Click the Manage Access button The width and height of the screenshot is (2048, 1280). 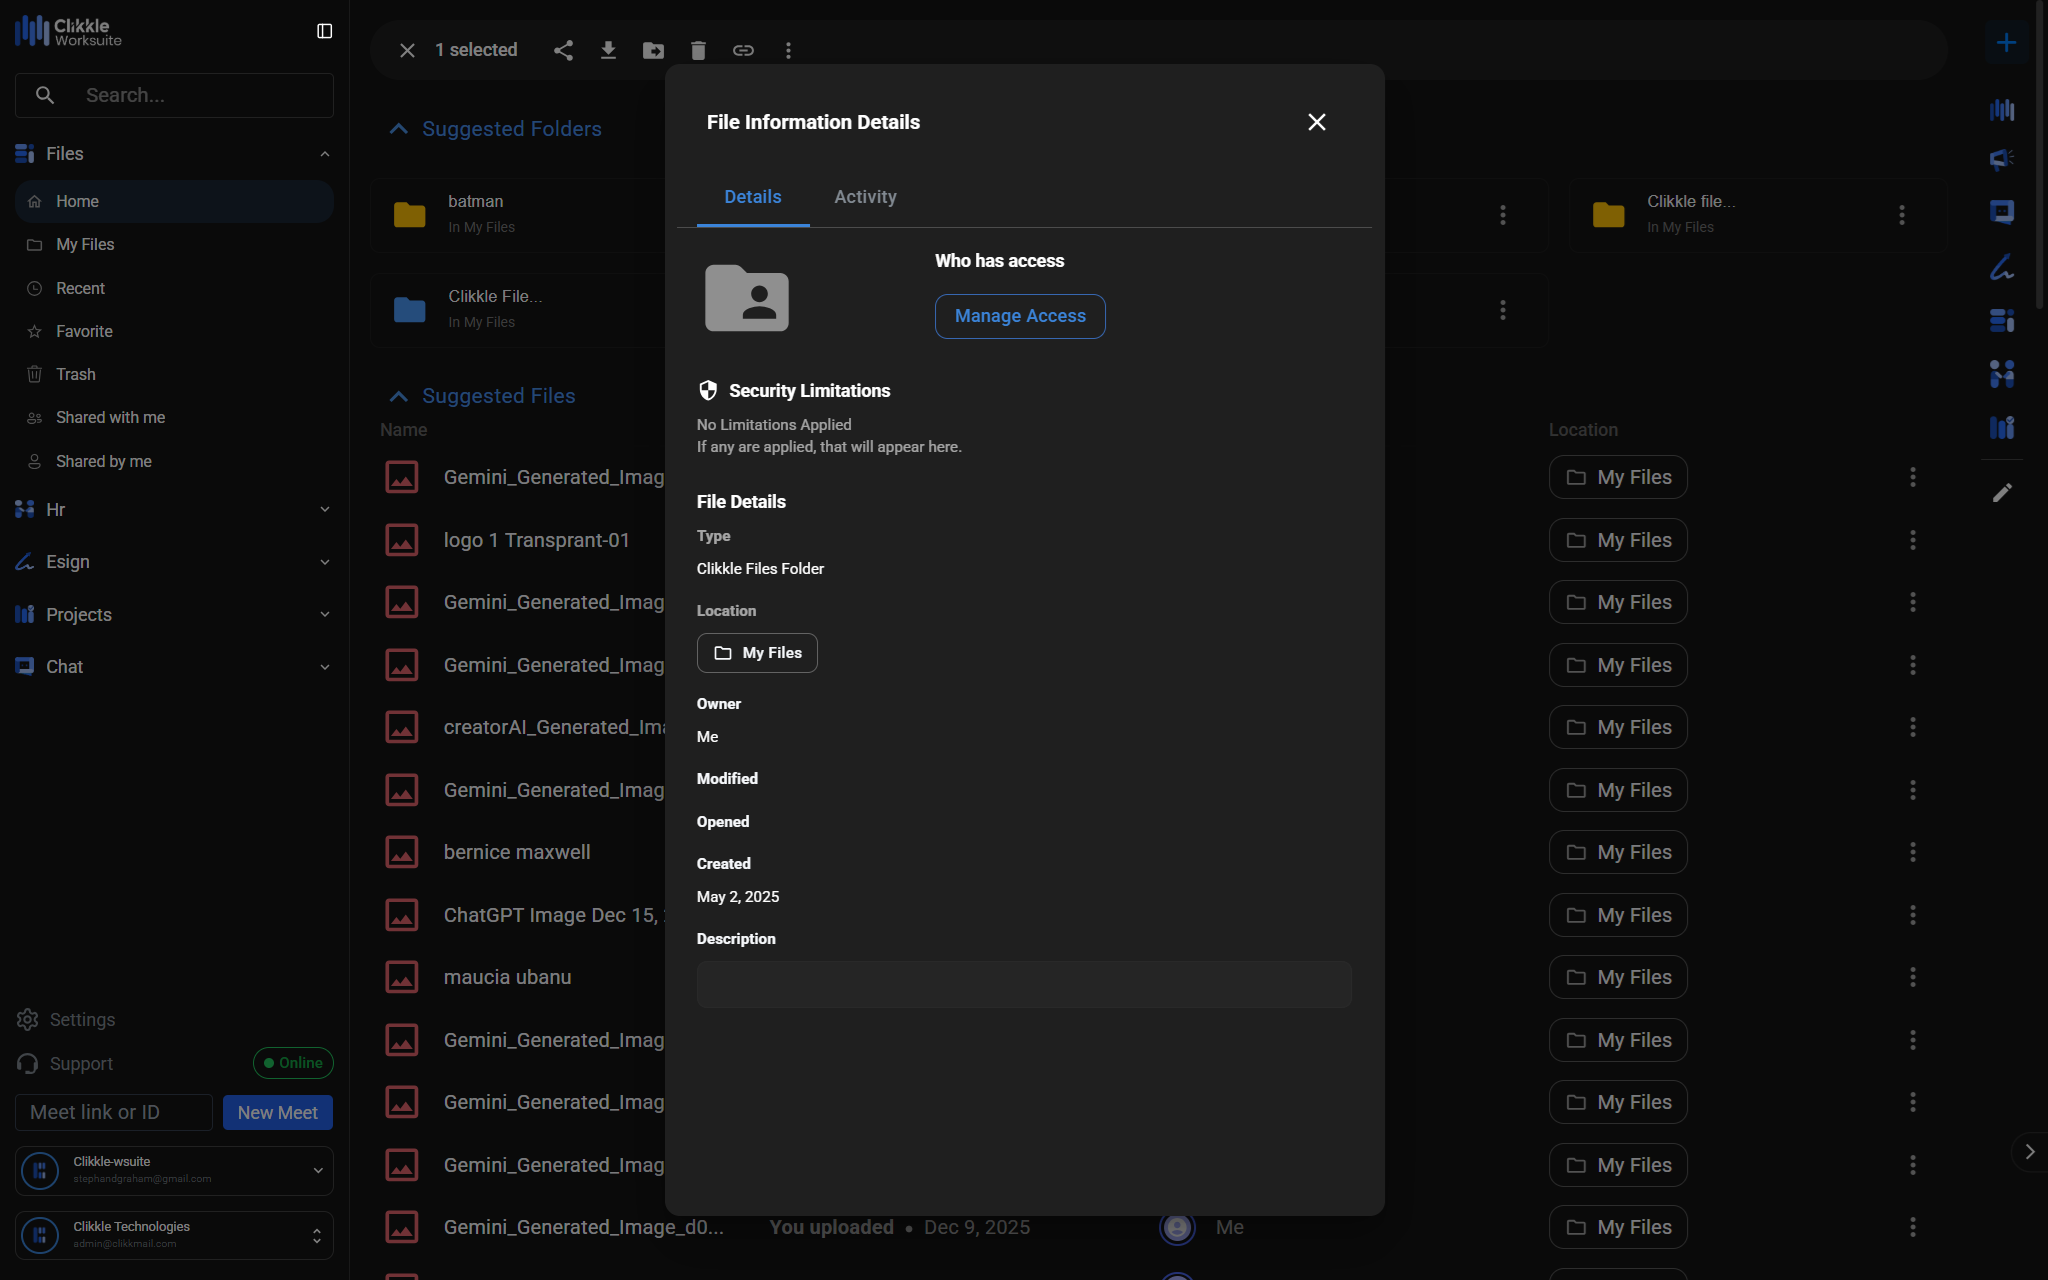pos(1020,316)
